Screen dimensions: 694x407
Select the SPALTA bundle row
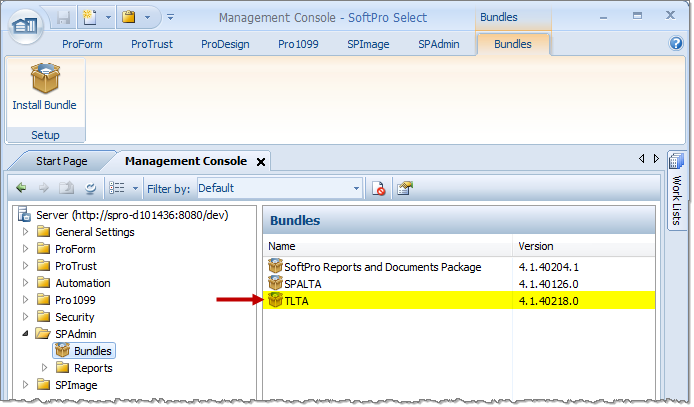point(459,284)
